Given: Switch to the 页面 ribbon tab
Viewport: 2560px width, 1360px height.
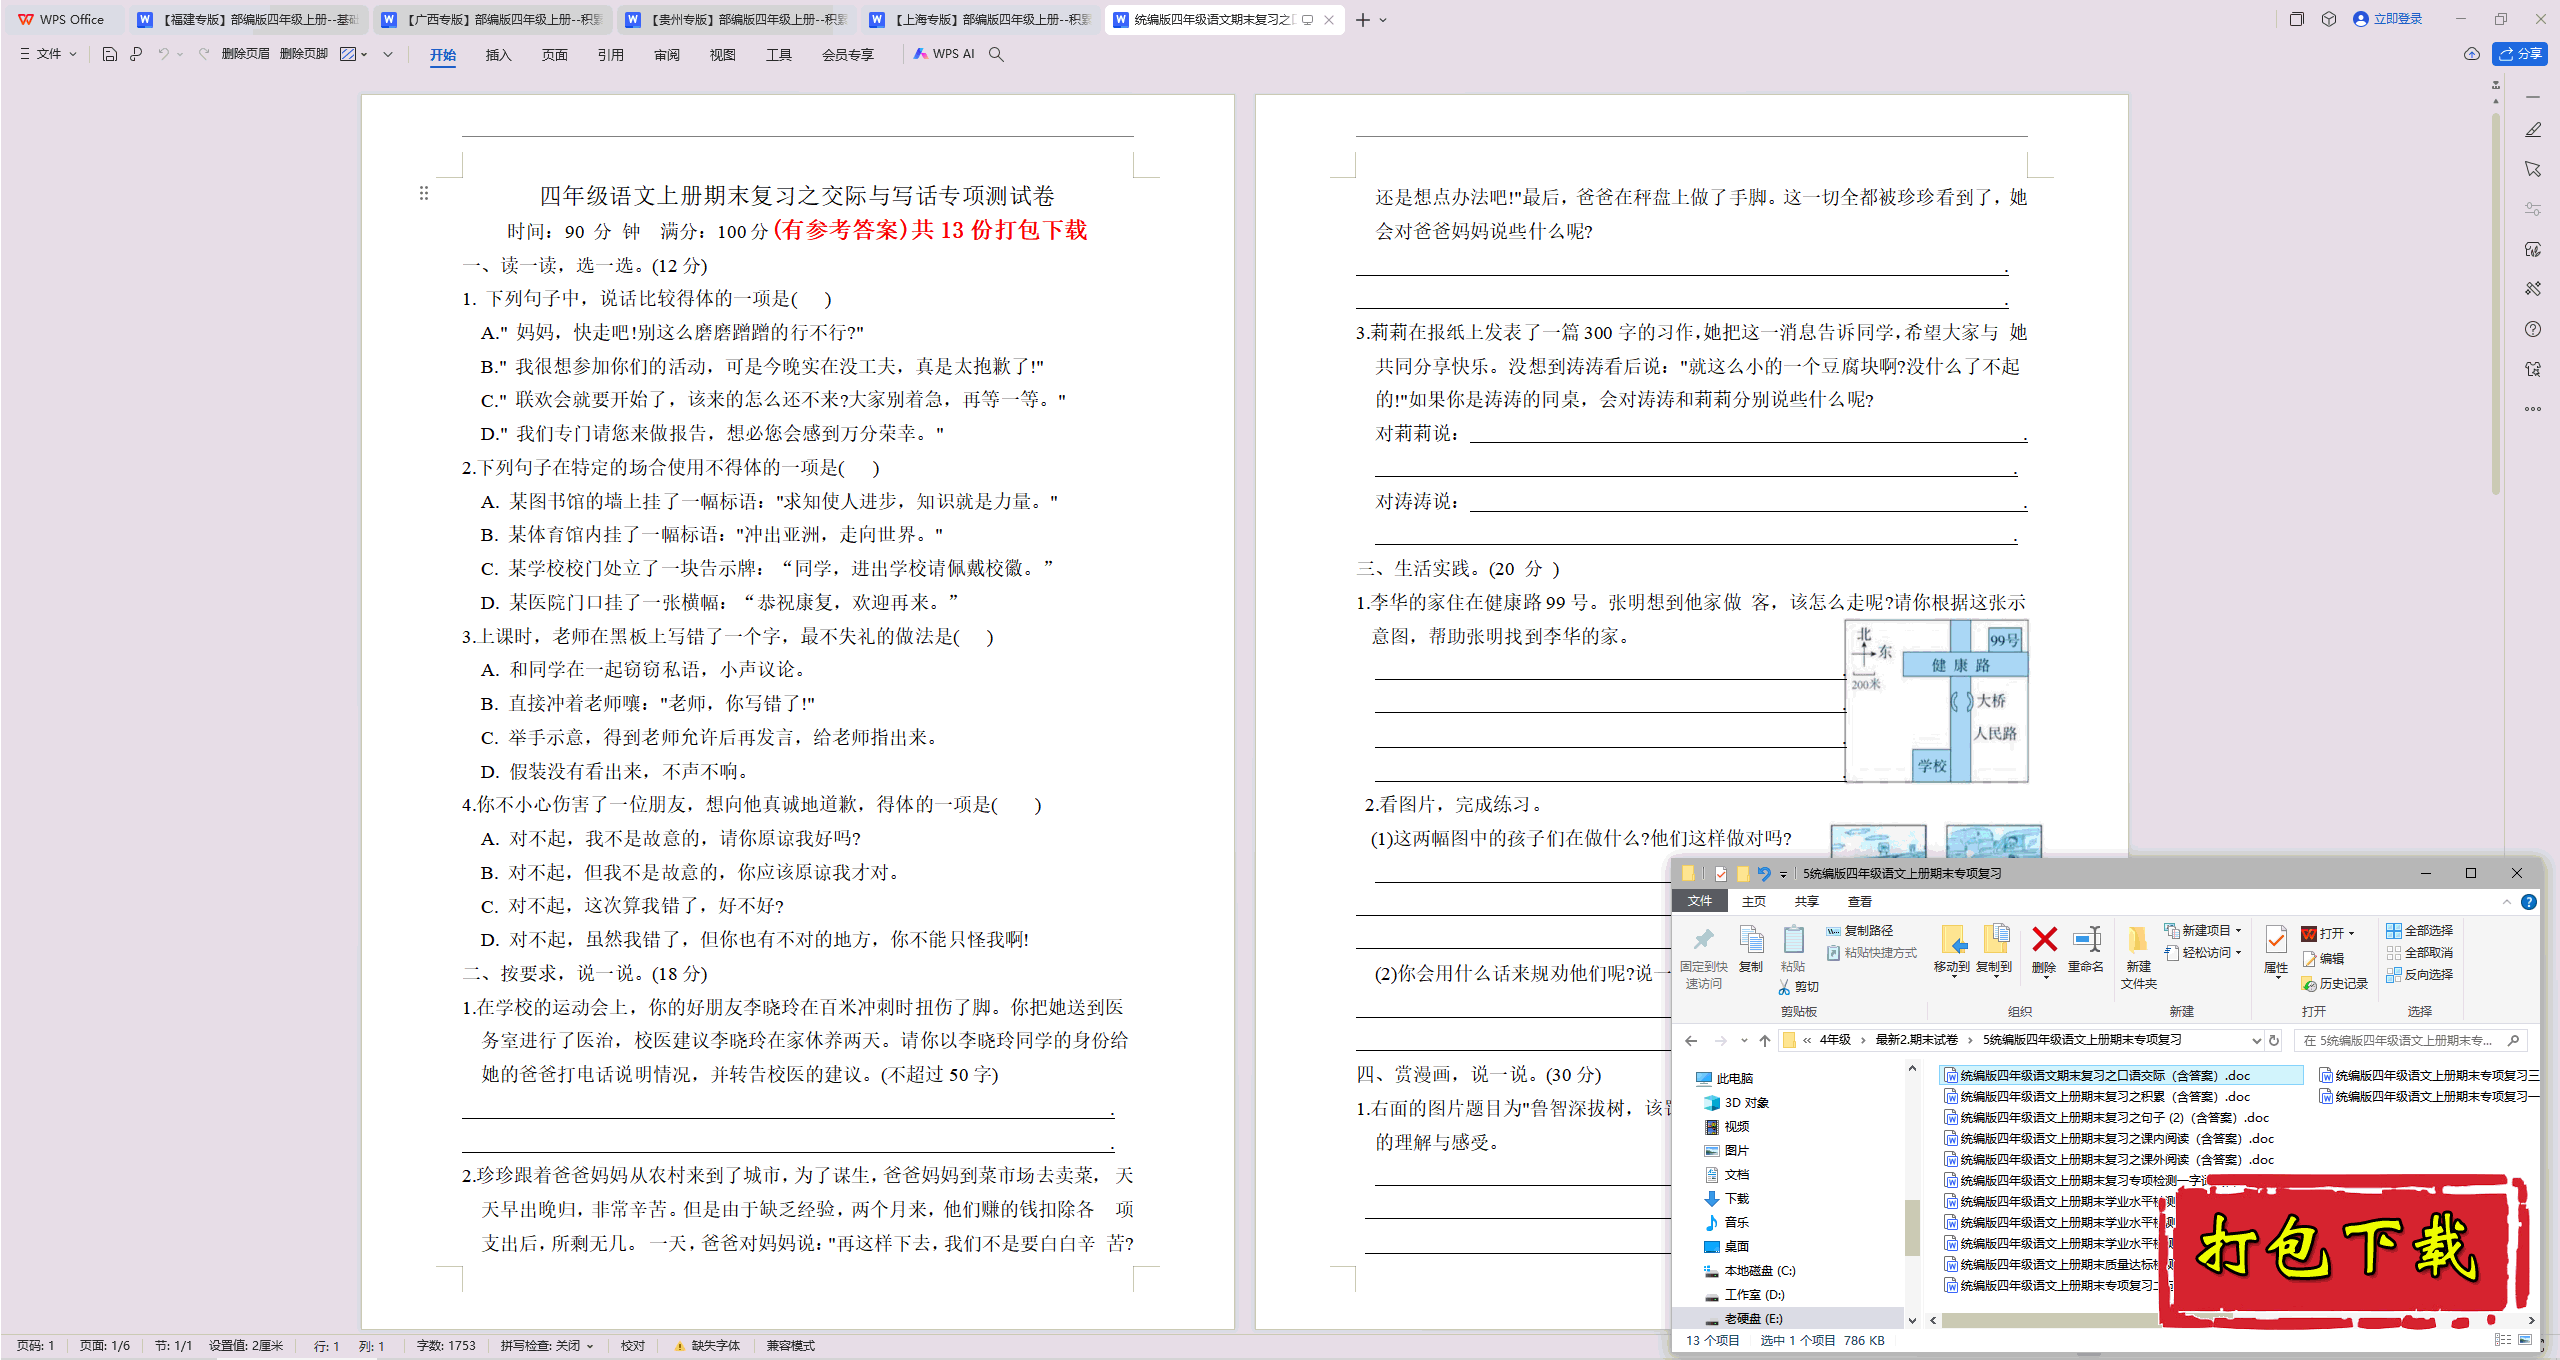Looking at the screenshot, I should (x=555, y=55).
